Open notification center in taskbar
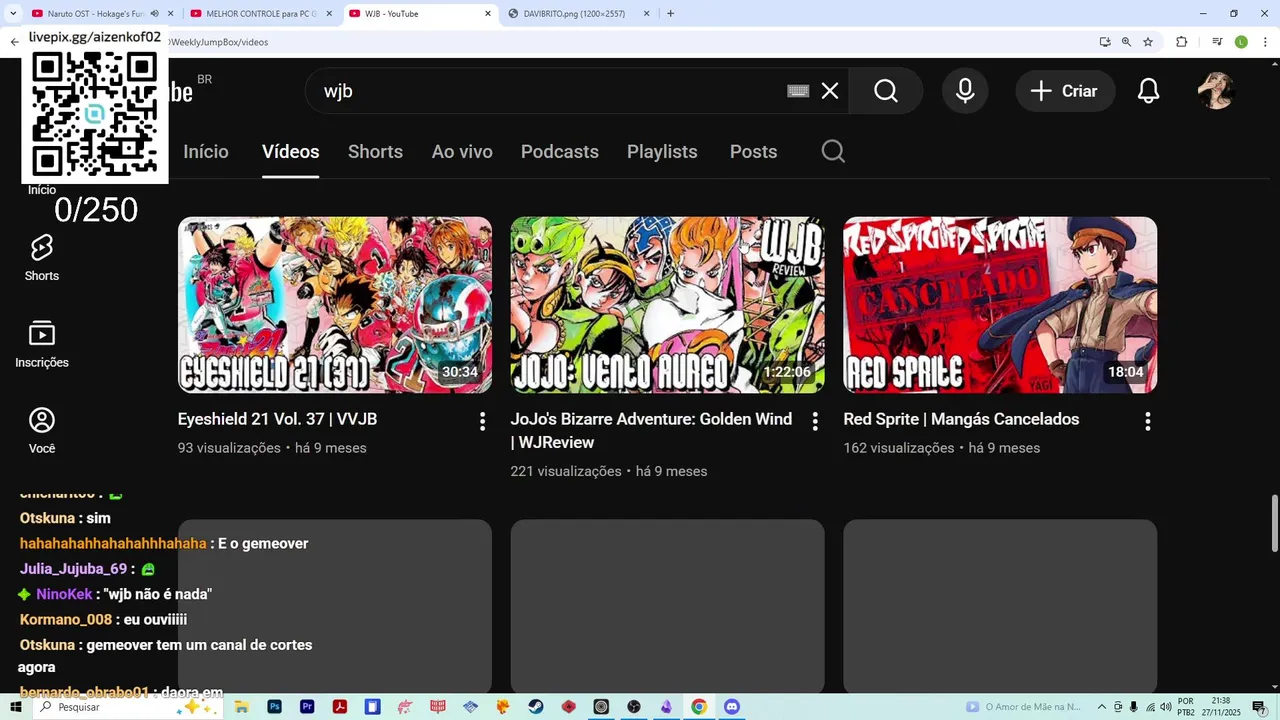This screenshot has width=1280, height=720. pyautogui.click(x=1259, y=707)
